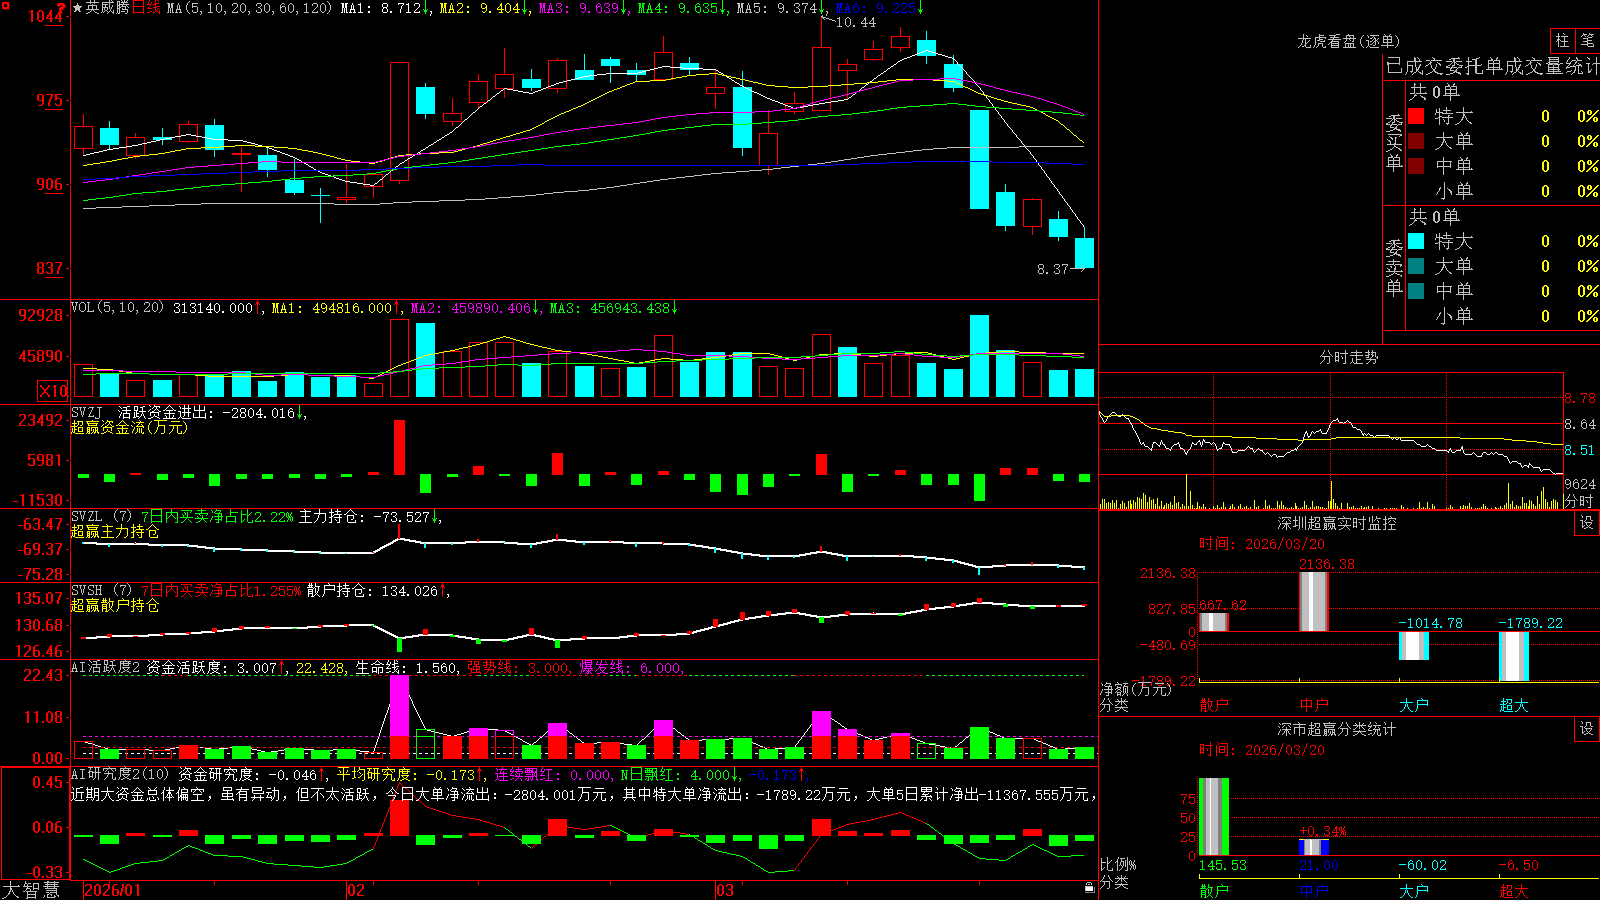The width and height of the screenshot is (1600, 900).
Task: Click the red help question mark icon
Action: [61, 8]
